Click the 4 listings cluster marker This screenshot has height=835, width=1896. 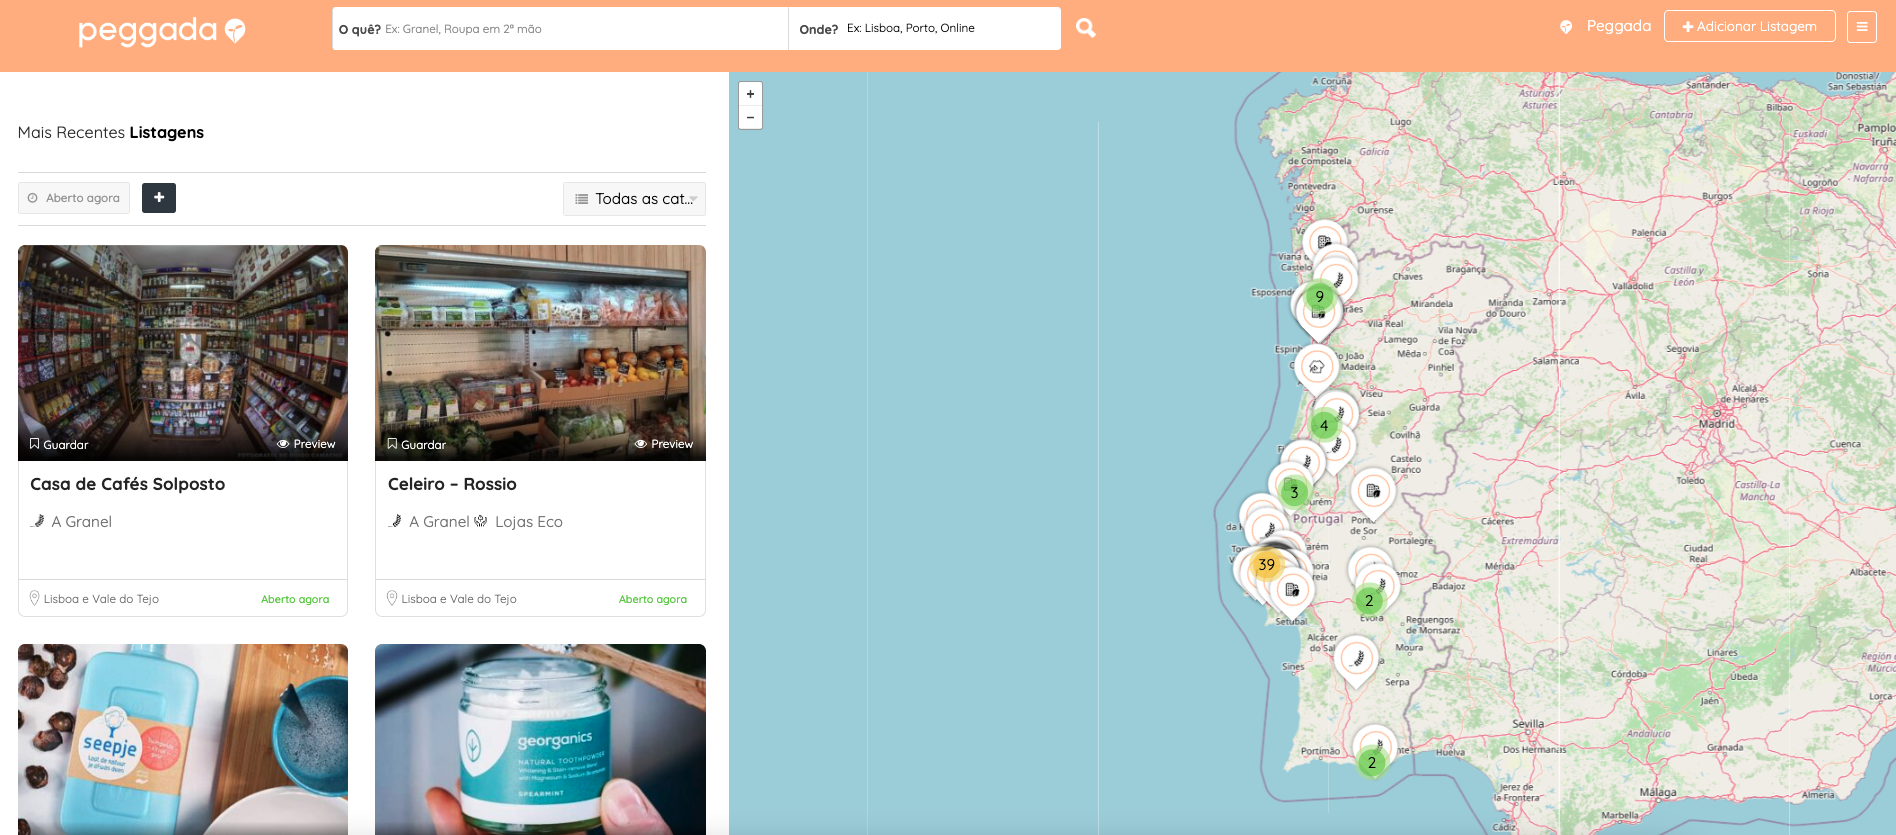[1324, 426]
